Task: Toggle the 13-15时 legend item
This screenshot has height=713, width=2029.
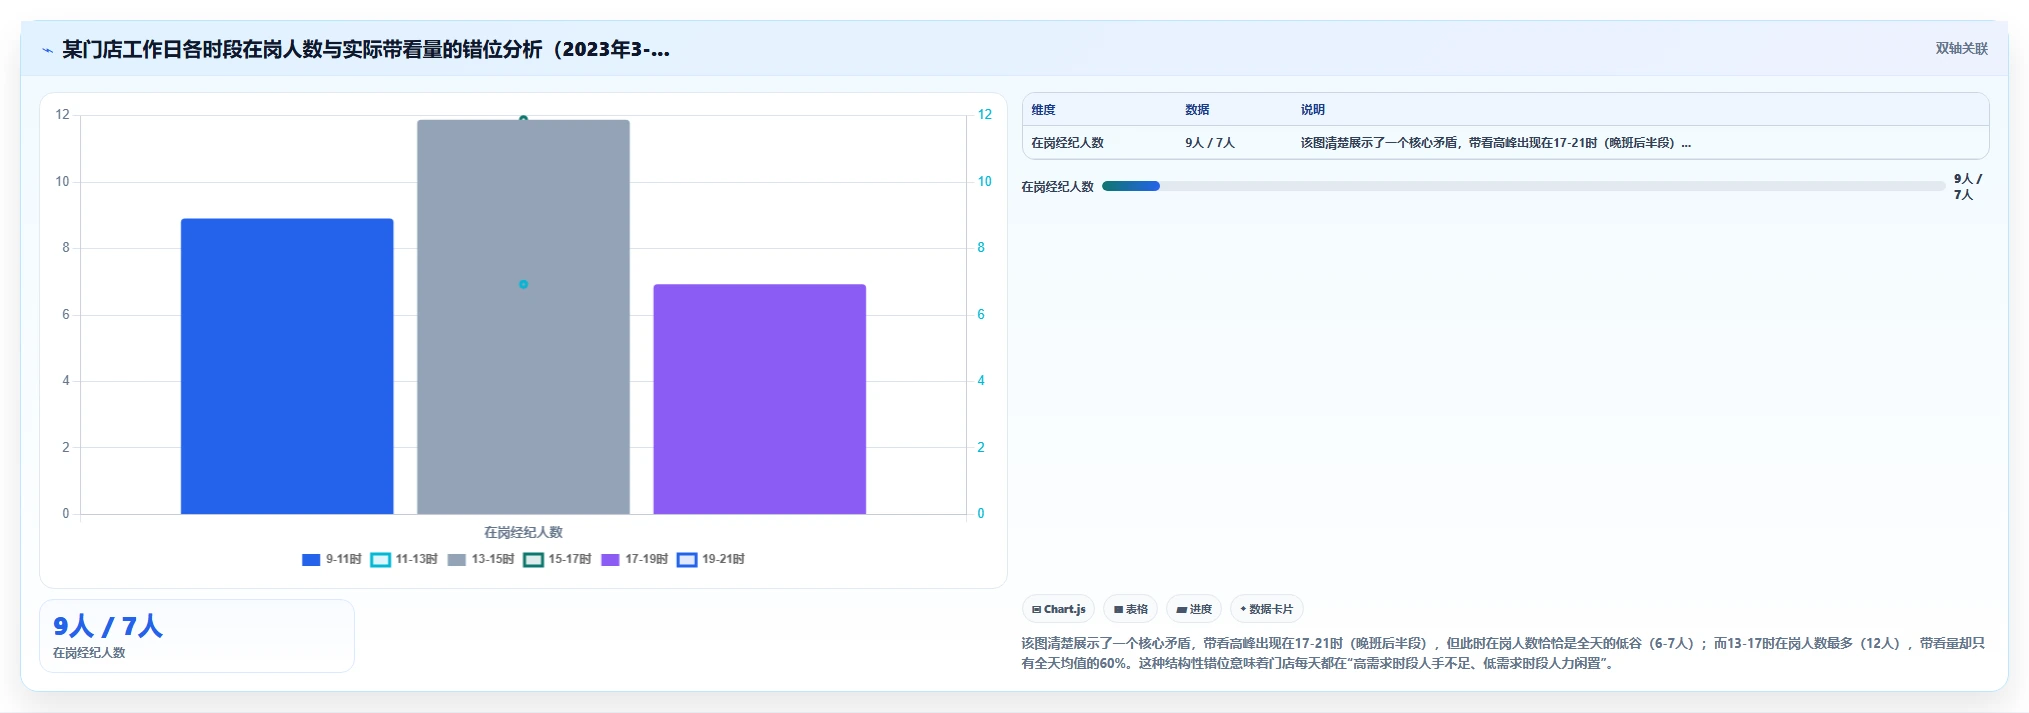Action: point(481,560)
